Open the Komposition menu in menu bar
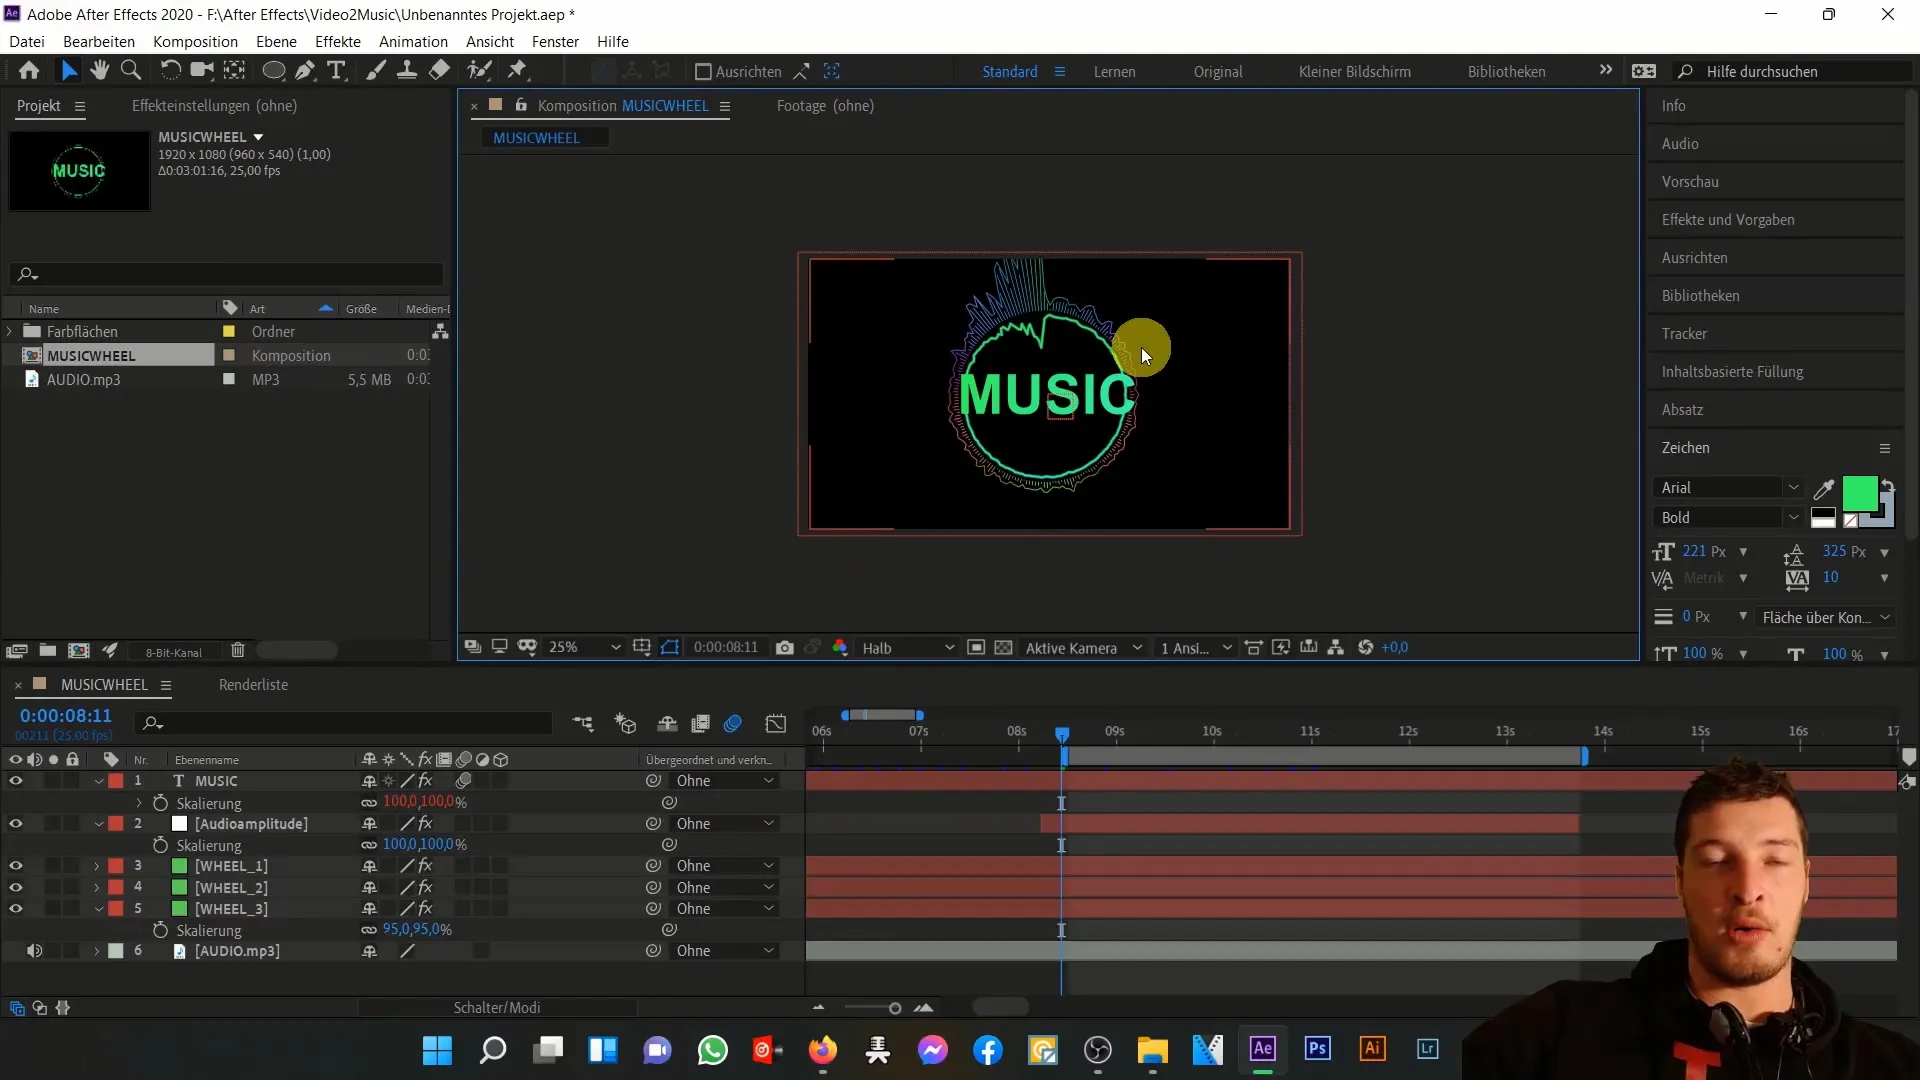This screenshot has height=1080, width=1920. tap(195, 41)
